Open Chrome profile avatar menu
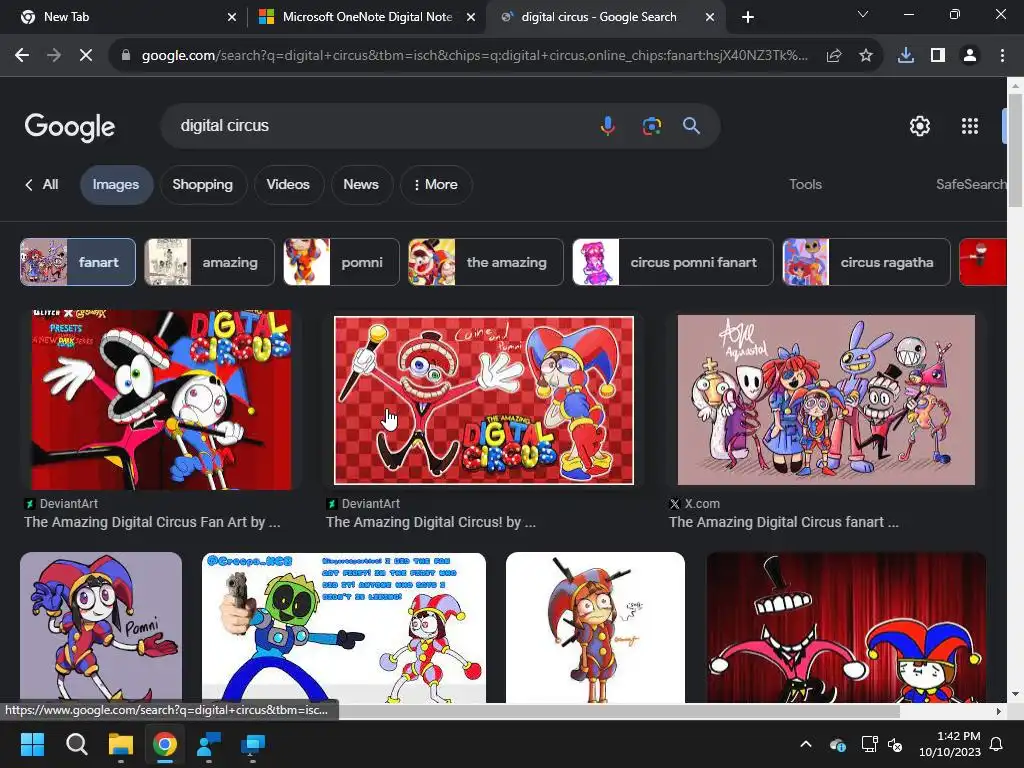 pyautogui.click(x=970, y=56)
